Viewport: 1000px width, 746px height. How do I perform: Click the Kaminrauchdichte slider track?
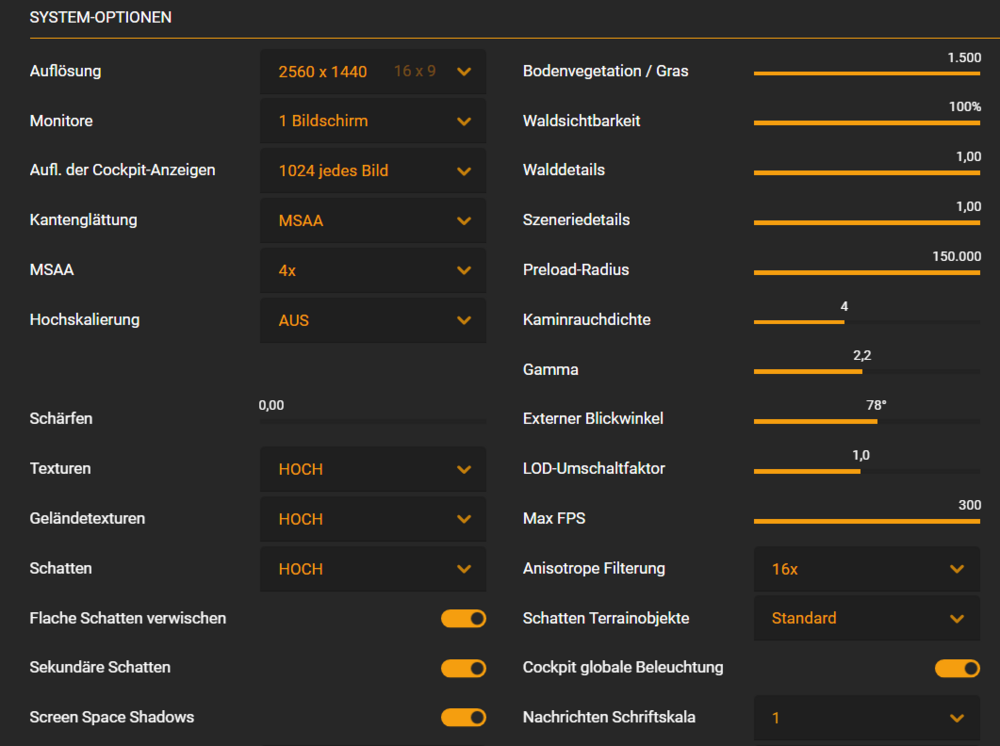pyautogui.click(x=866, y=322)
